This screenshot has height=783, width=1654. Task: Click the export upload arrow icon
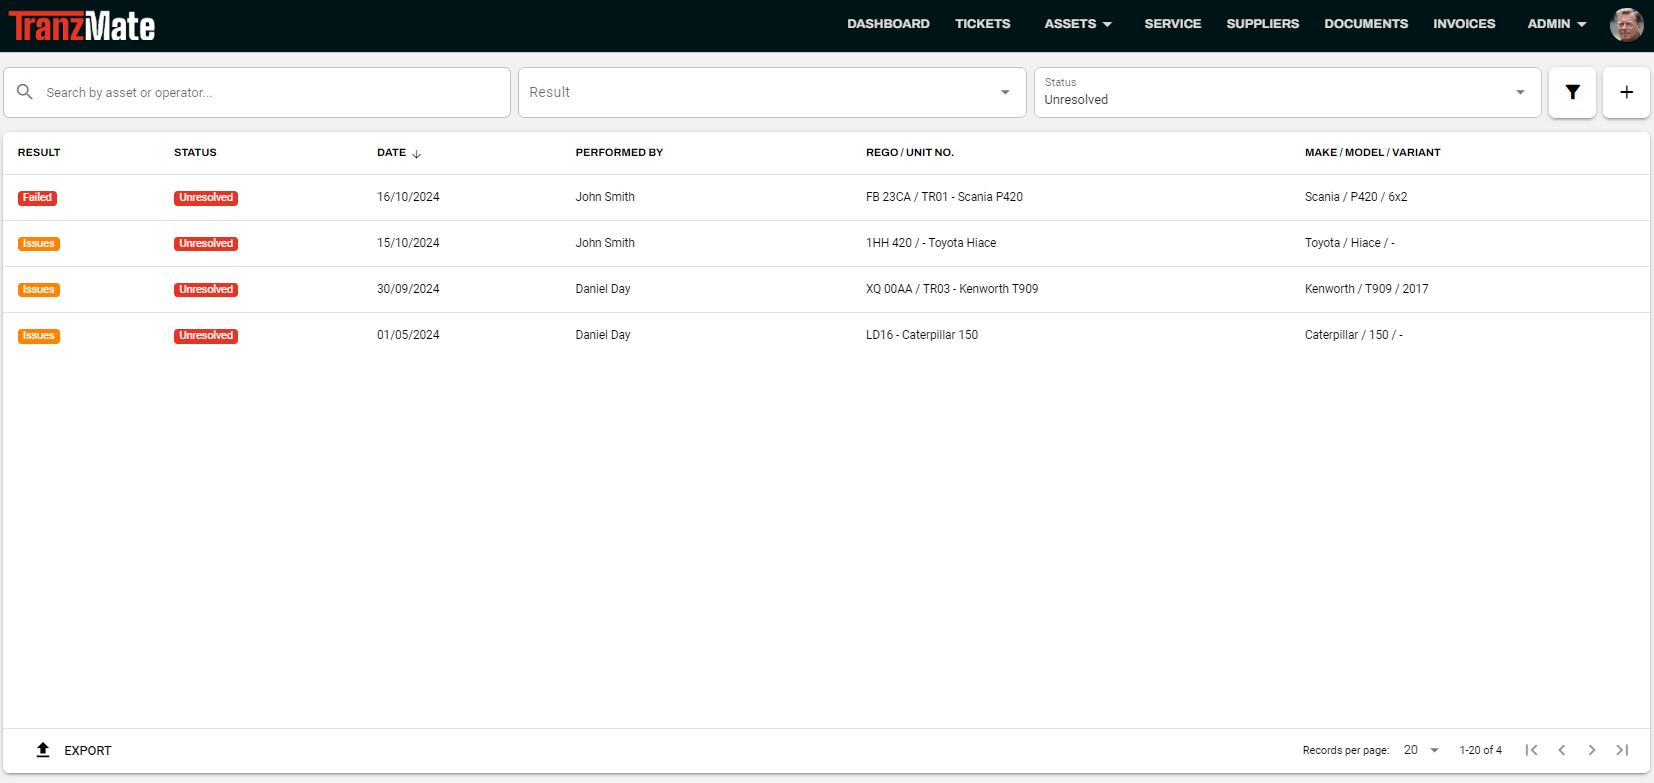pyautogui.click(x=43, y=750)
